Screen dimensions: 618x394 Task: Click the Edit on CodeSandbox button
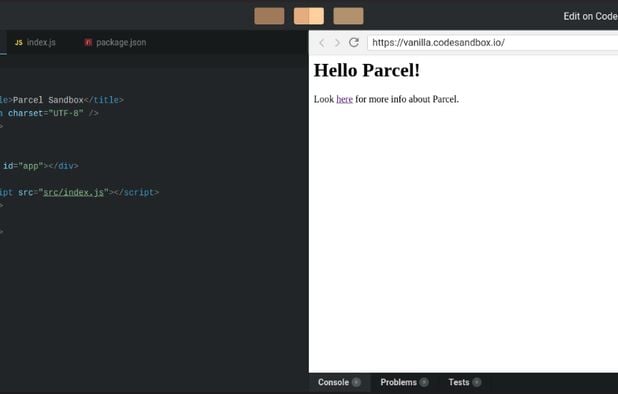tap(590, 16)
